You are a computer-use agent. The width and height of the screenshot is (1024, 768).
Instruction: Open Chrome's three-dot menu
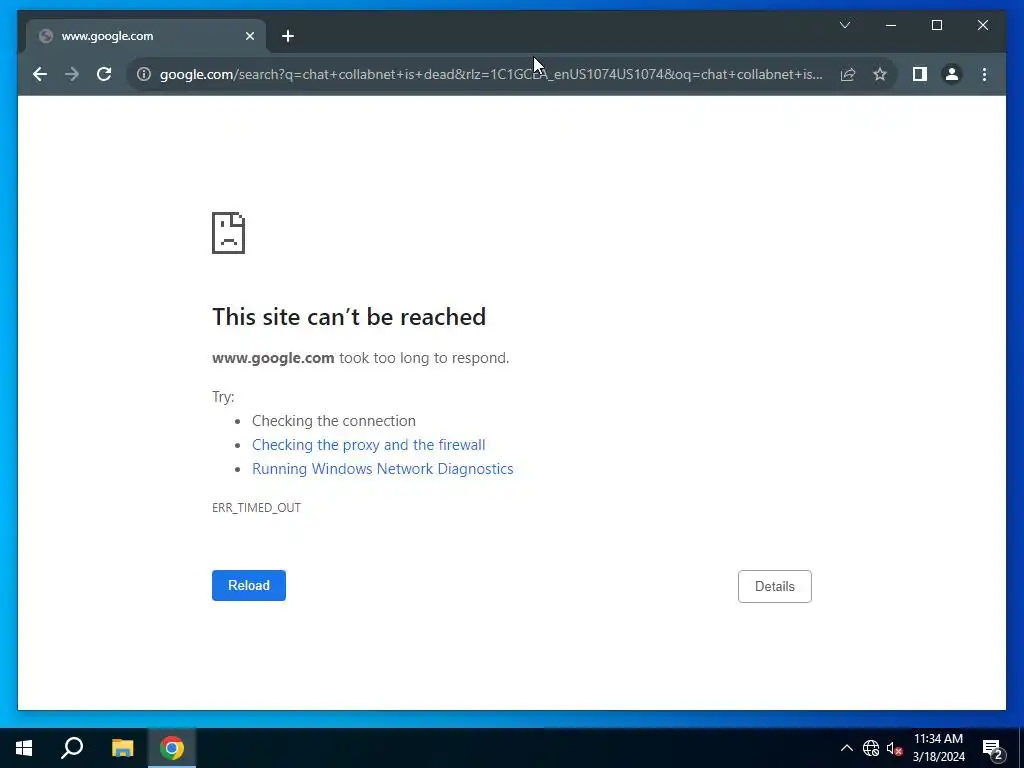click(984, 74)
